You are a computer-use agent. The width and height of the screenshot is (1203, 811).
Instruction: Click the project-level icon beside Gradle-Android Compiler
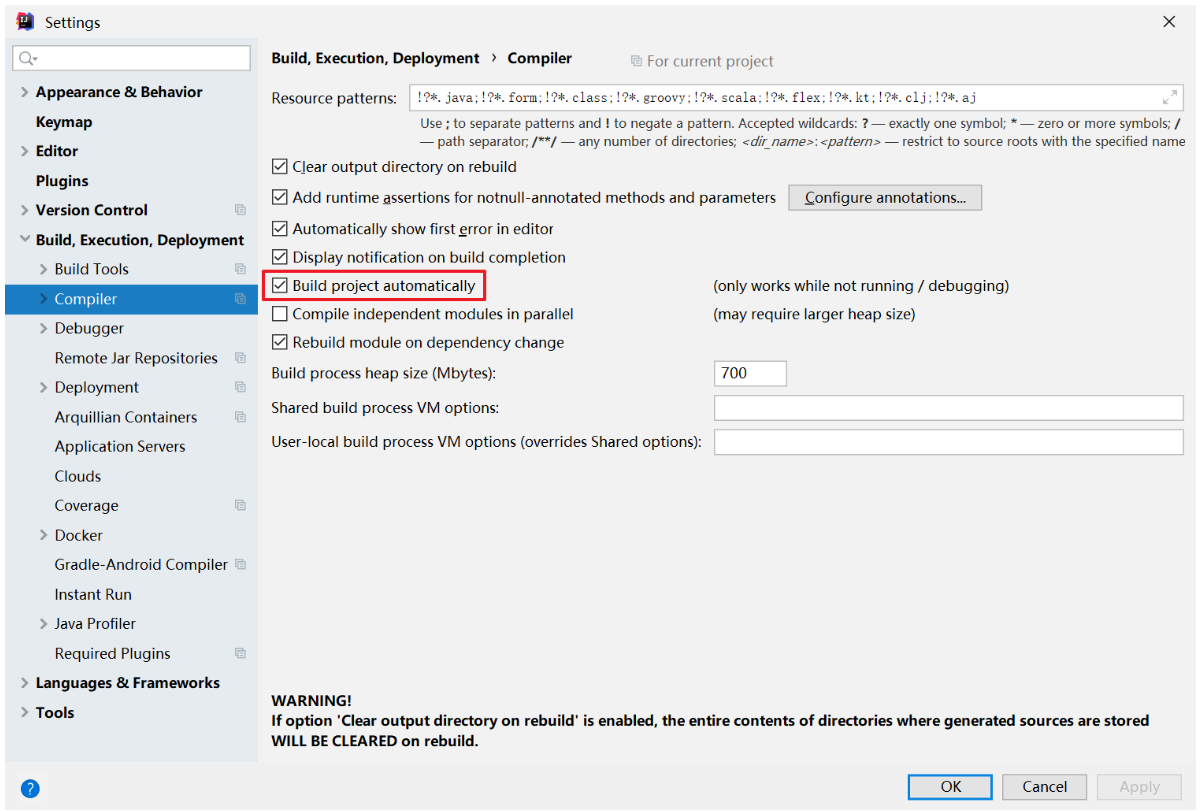(x=240, y=565)
